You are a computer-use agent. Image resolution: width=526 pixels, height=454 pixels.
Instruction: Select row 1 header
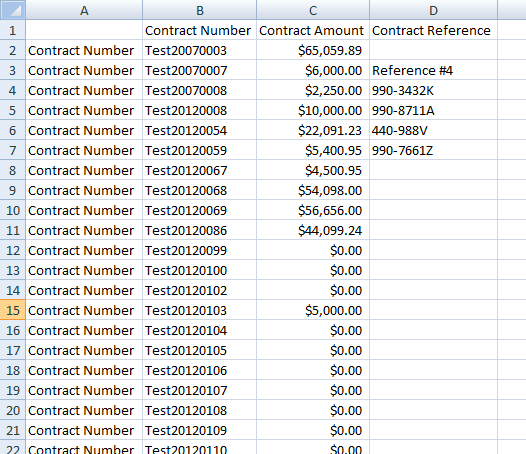point(13,30)
